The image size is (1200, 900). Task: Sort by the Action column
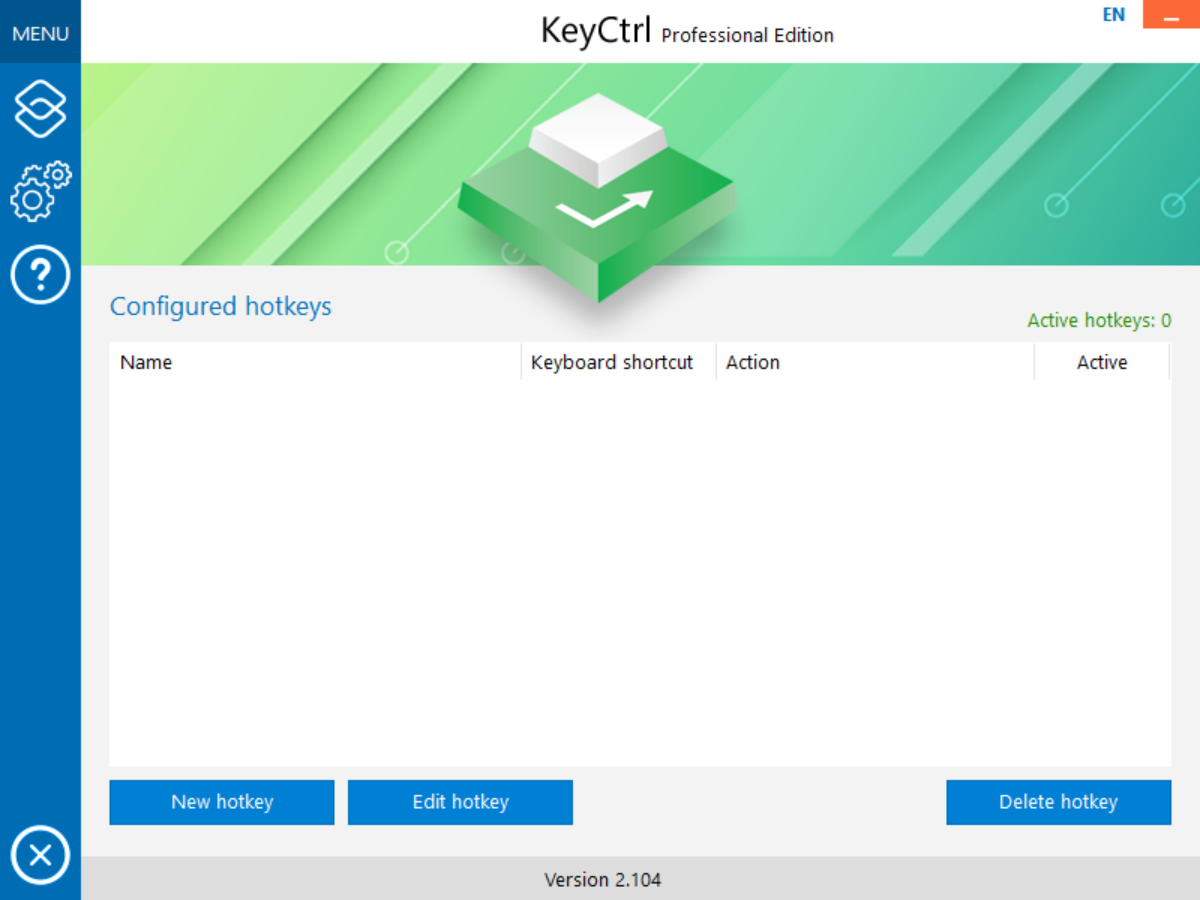753,362
